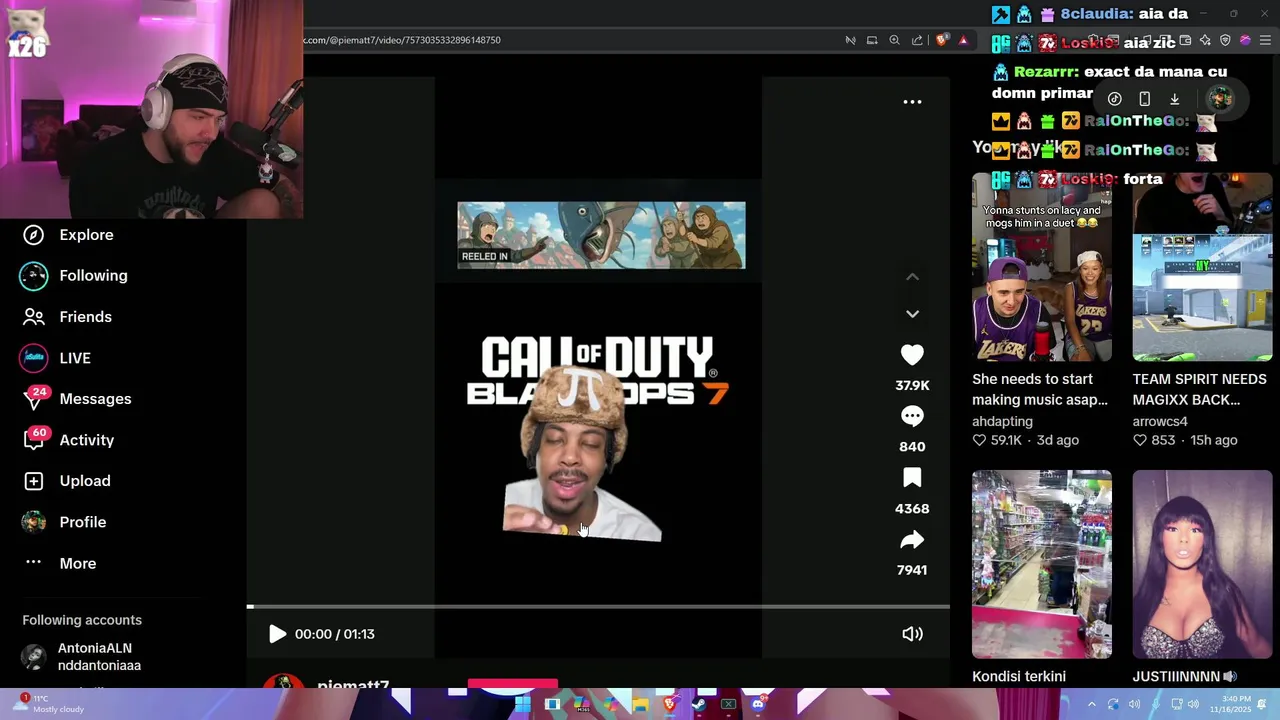Open the JUSTIIINNNN video thumbnail
The height and width of the screenshot is (720, 1280).
click(x=1202, y=564)
